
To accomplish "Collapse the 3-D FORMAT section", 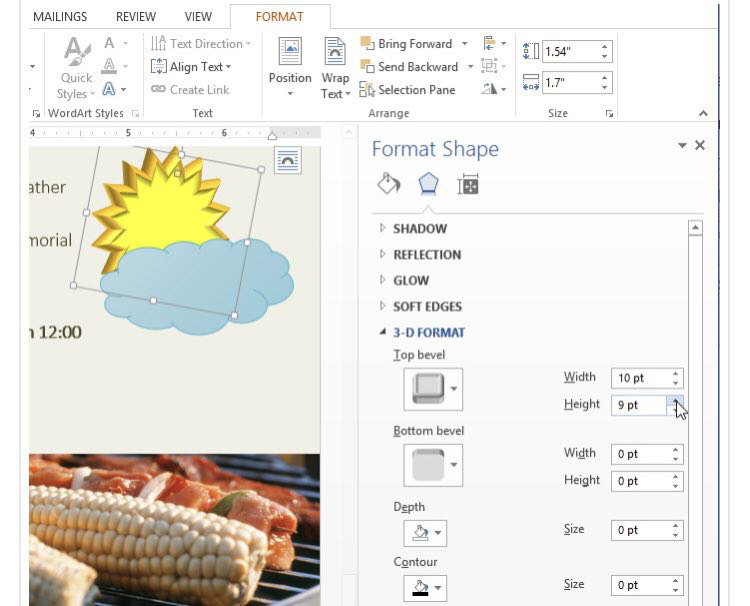I will (428, 333).
